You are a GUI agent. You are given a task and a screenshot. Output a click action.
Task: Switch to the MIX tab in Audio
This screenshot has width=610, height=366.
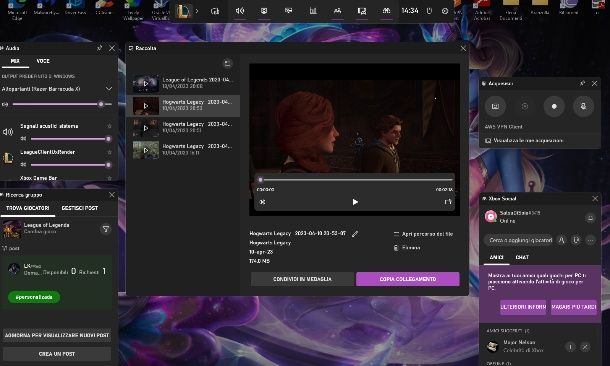(x=15, y=61)
